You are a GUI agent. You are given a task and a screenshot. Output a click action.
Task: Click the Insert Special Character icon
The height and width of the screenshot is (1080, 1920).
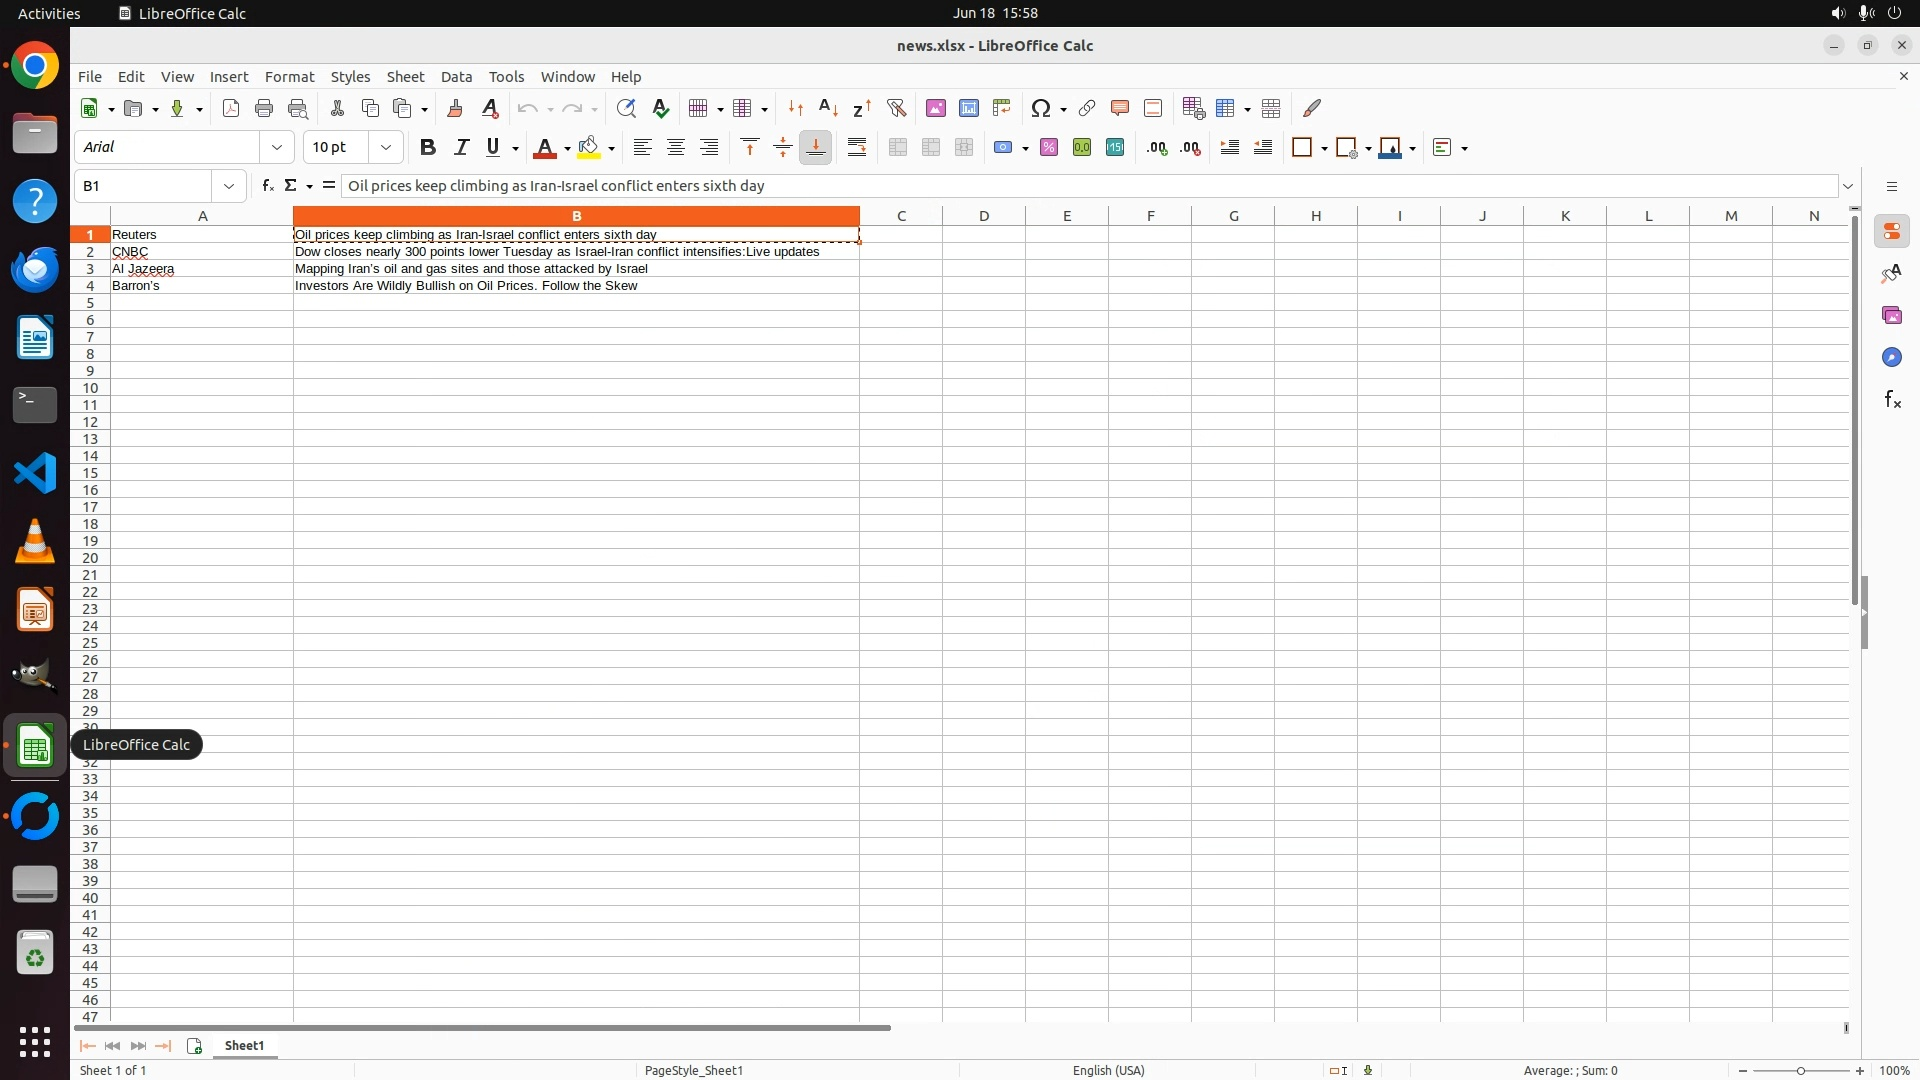tap(1041, 108)
